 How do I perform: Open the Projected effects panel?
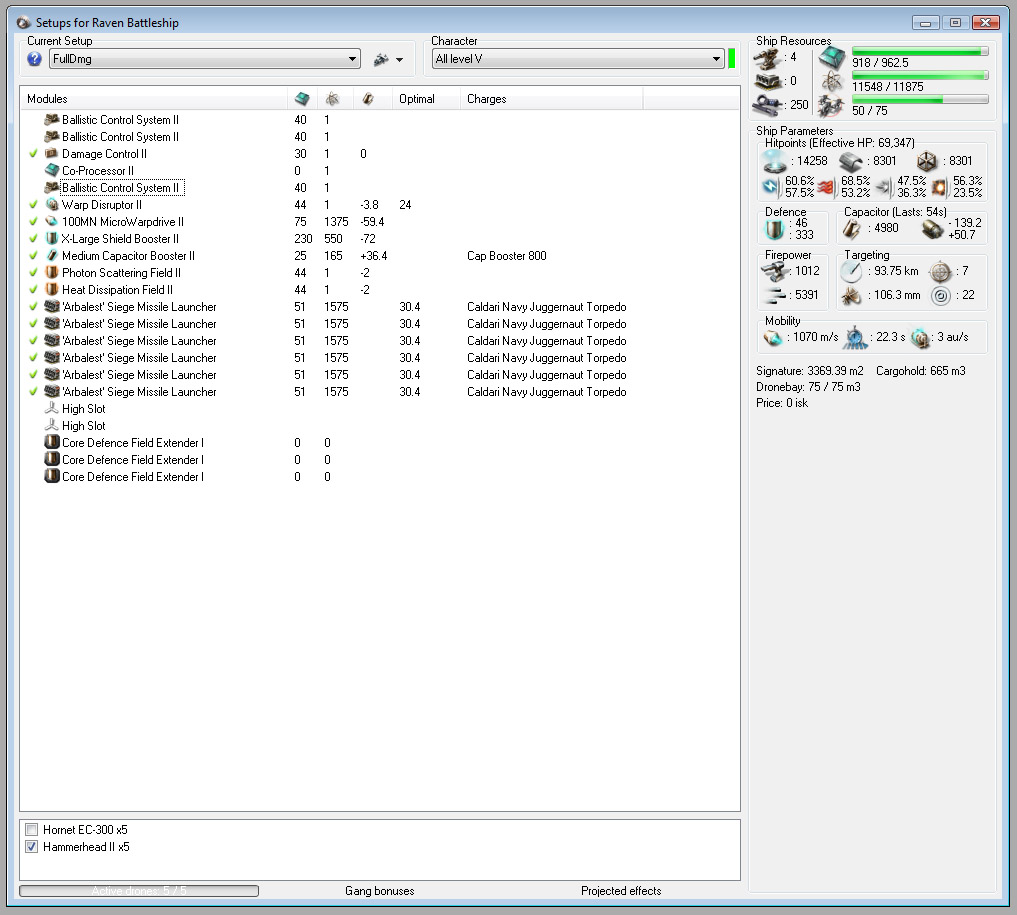pyautogui.click(x=620, y=891)
